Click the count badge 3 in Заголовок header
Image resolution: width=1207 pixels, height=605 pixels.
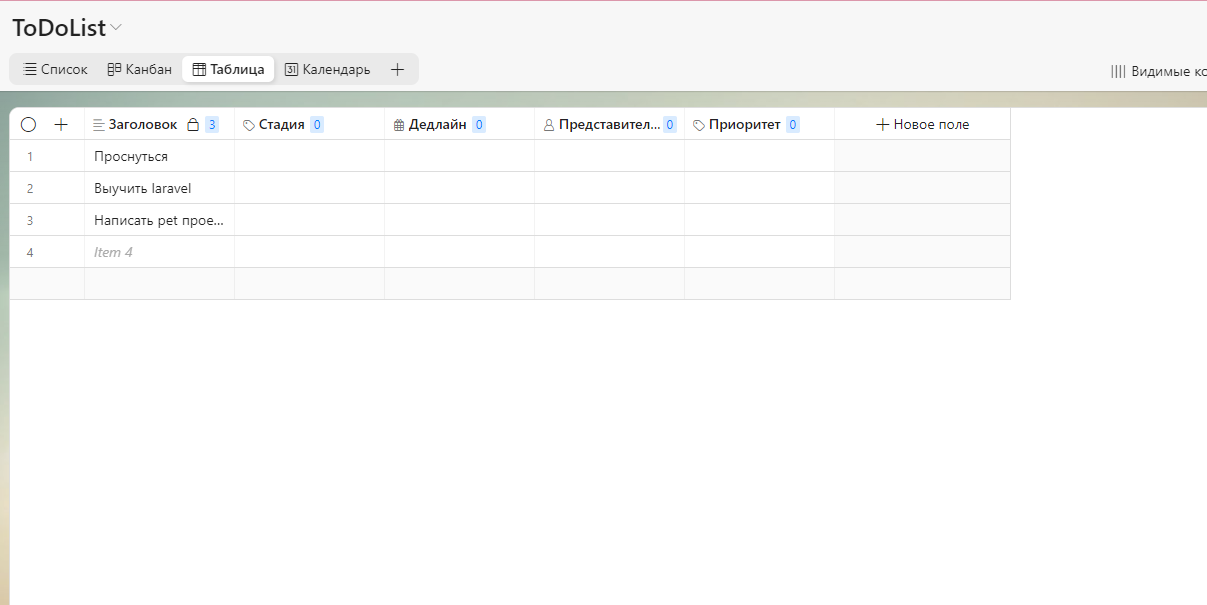click(212, 125)
